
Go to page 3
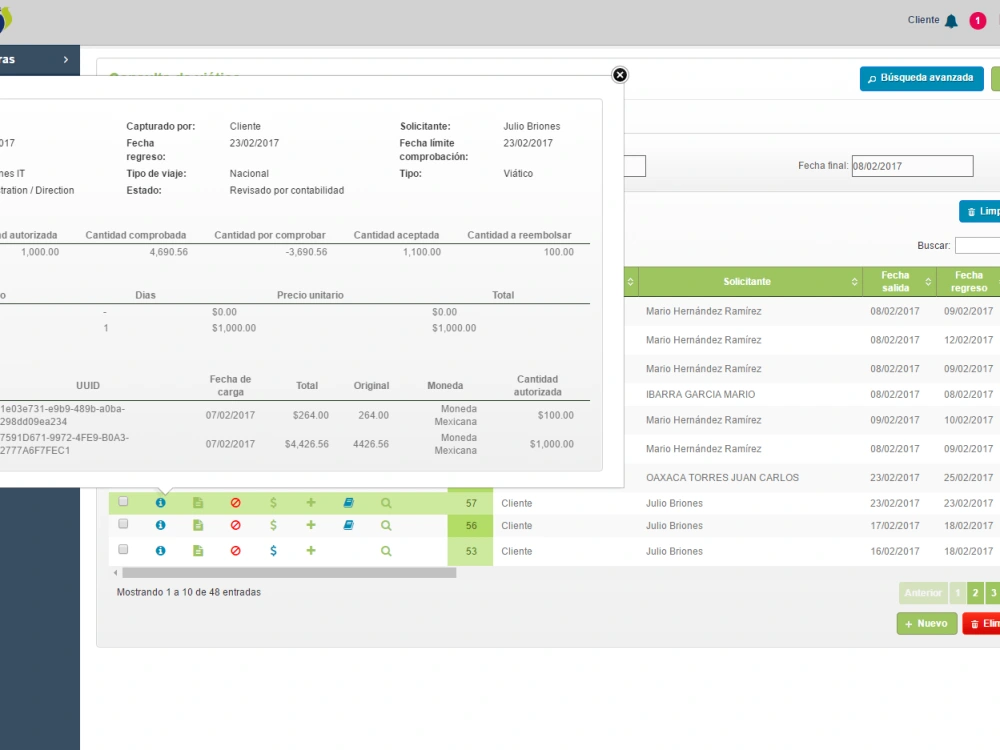point(992,592)
